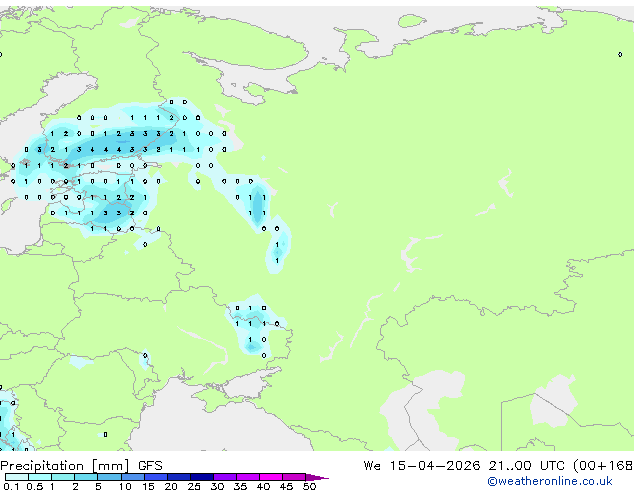Click the Precipitation [mm] GFS title
634x490 pixels.
click(81, 466)
